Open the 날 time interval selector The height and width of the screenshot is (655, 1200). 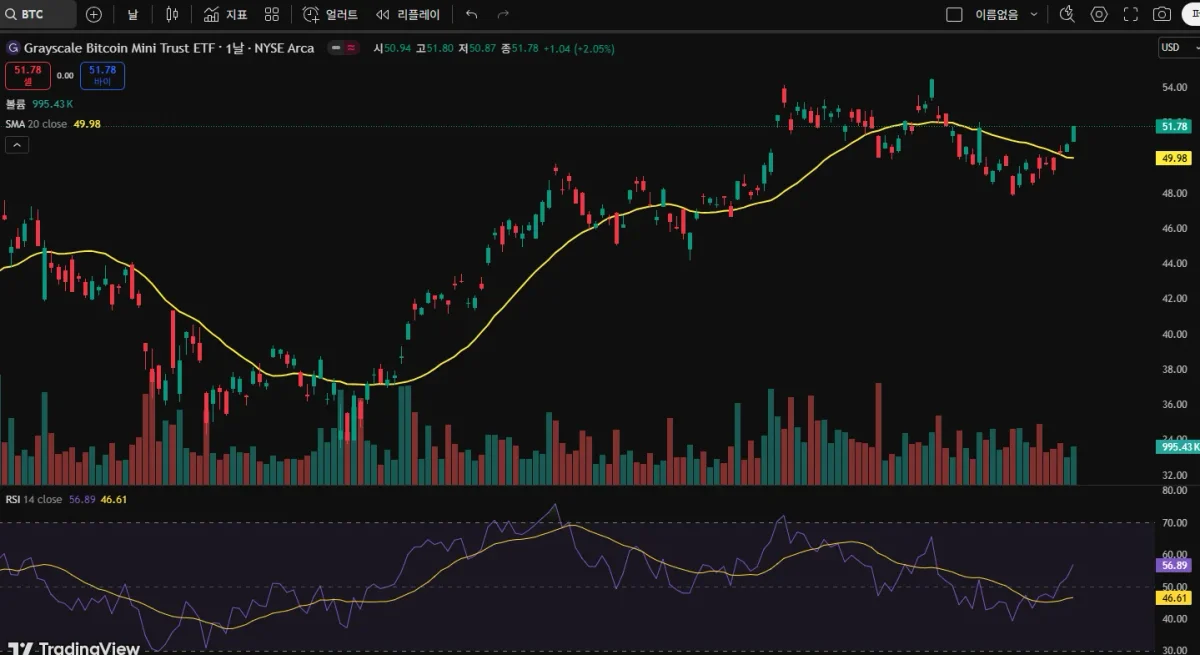coord(133,15)
